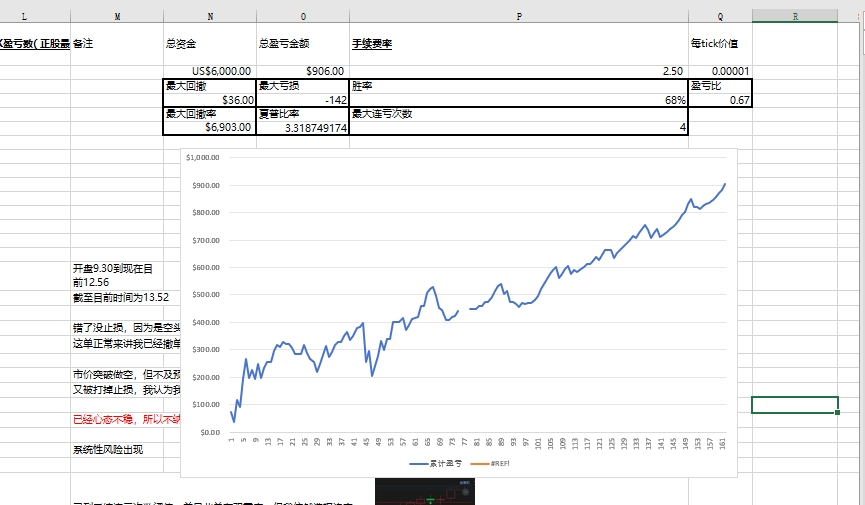This screenshot has width=865, height=505.
Task: Click the $6,903.00 max drawdown rate cell
Action: pos(210,127)
